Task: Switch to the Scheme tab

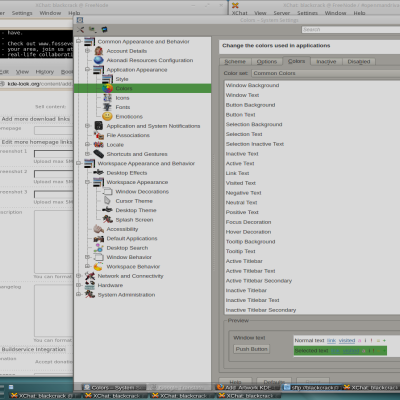Action: [x=235, y=62]
